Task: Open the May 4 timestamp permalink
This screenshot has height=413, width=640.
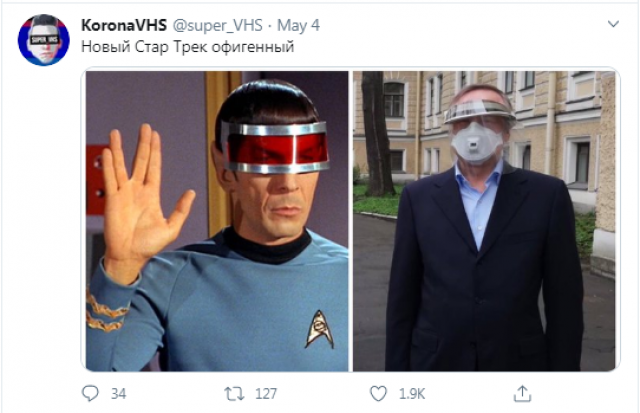Action: click(298, 26)
